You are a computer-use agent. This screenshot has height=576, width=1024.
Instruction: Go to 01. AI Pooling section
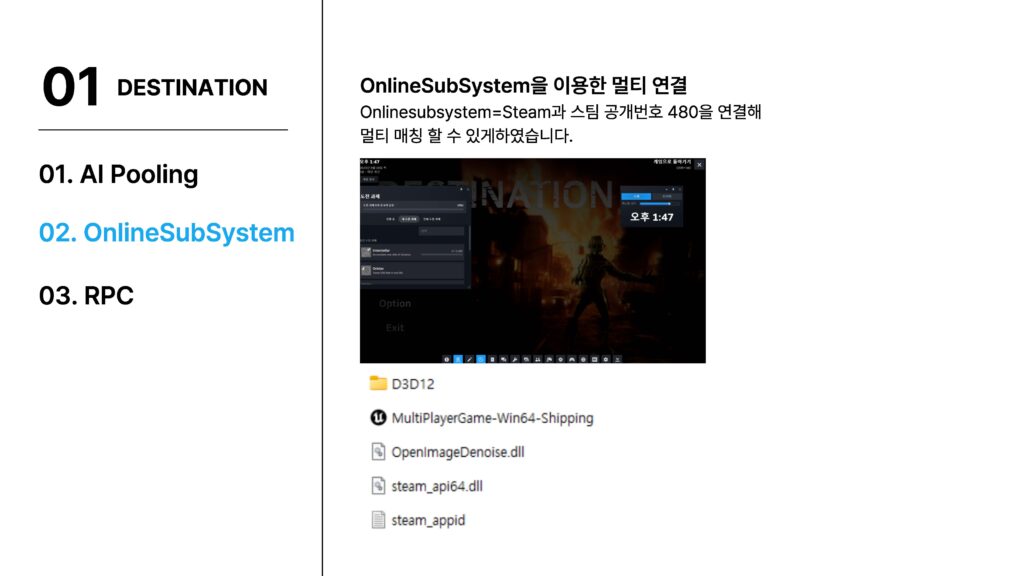pyautogui.click(x=118, y=174)
